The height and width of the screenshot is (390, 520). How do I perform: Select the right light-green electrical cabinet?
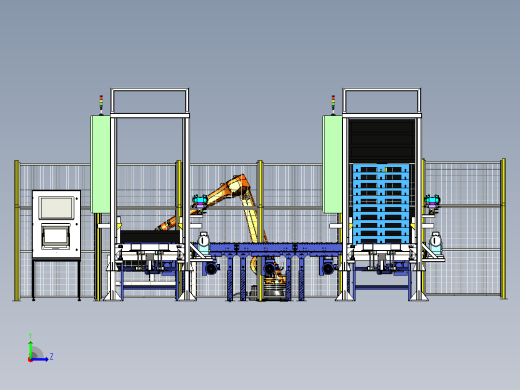(x=332, y=164)
